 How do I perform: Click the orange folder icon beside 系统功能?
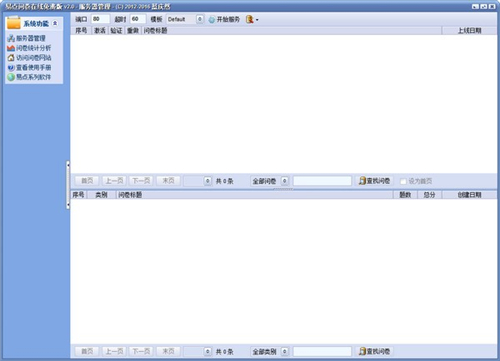click(14, 23)
